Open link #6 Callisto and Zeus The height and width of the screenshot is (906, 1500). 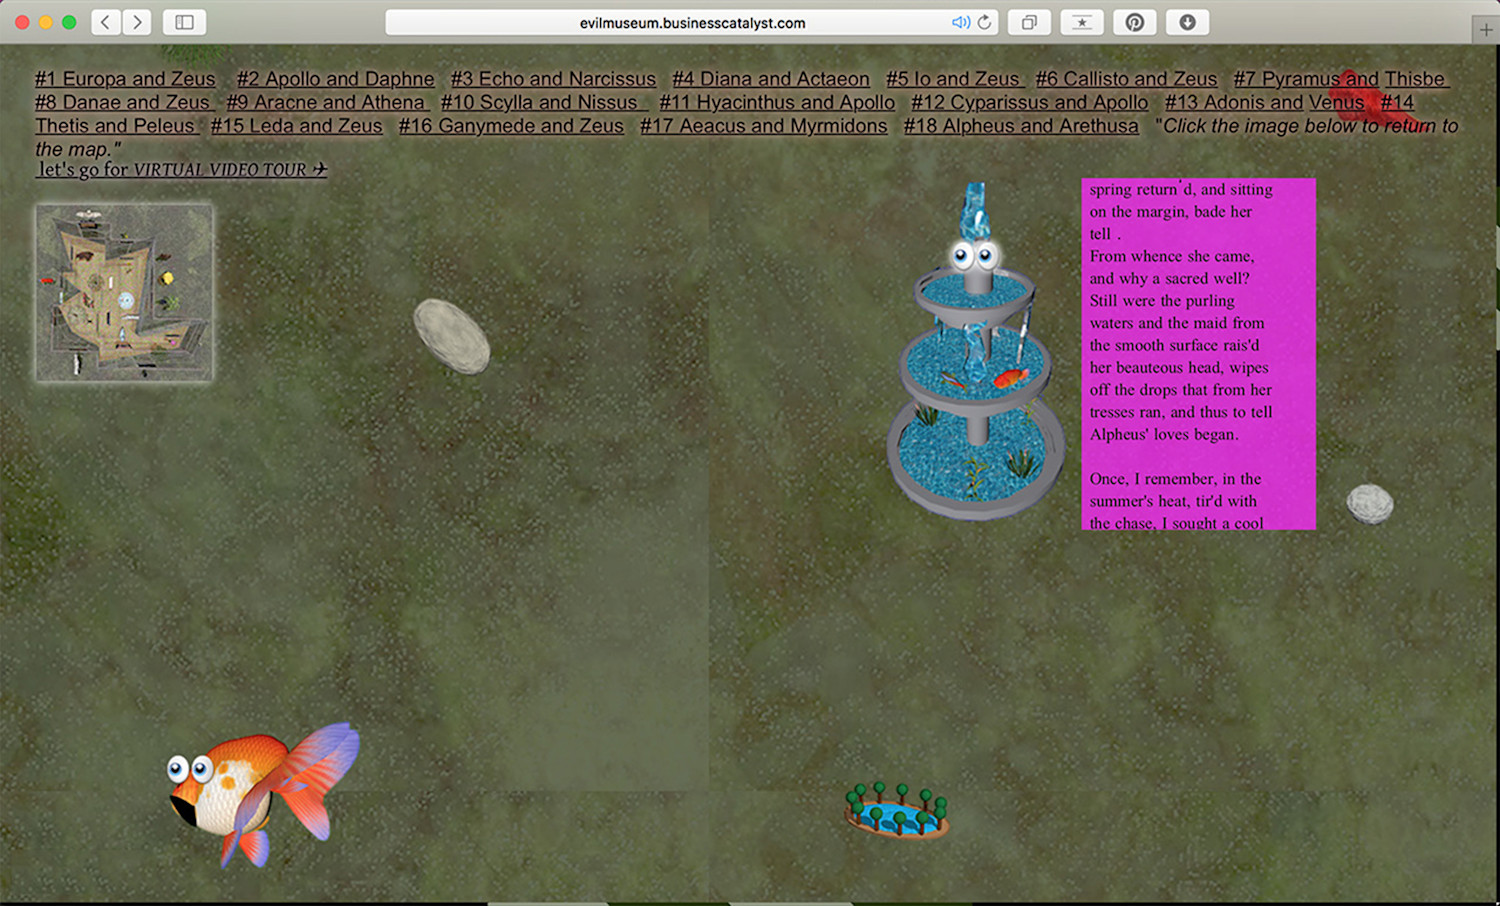coord(1126,79)
